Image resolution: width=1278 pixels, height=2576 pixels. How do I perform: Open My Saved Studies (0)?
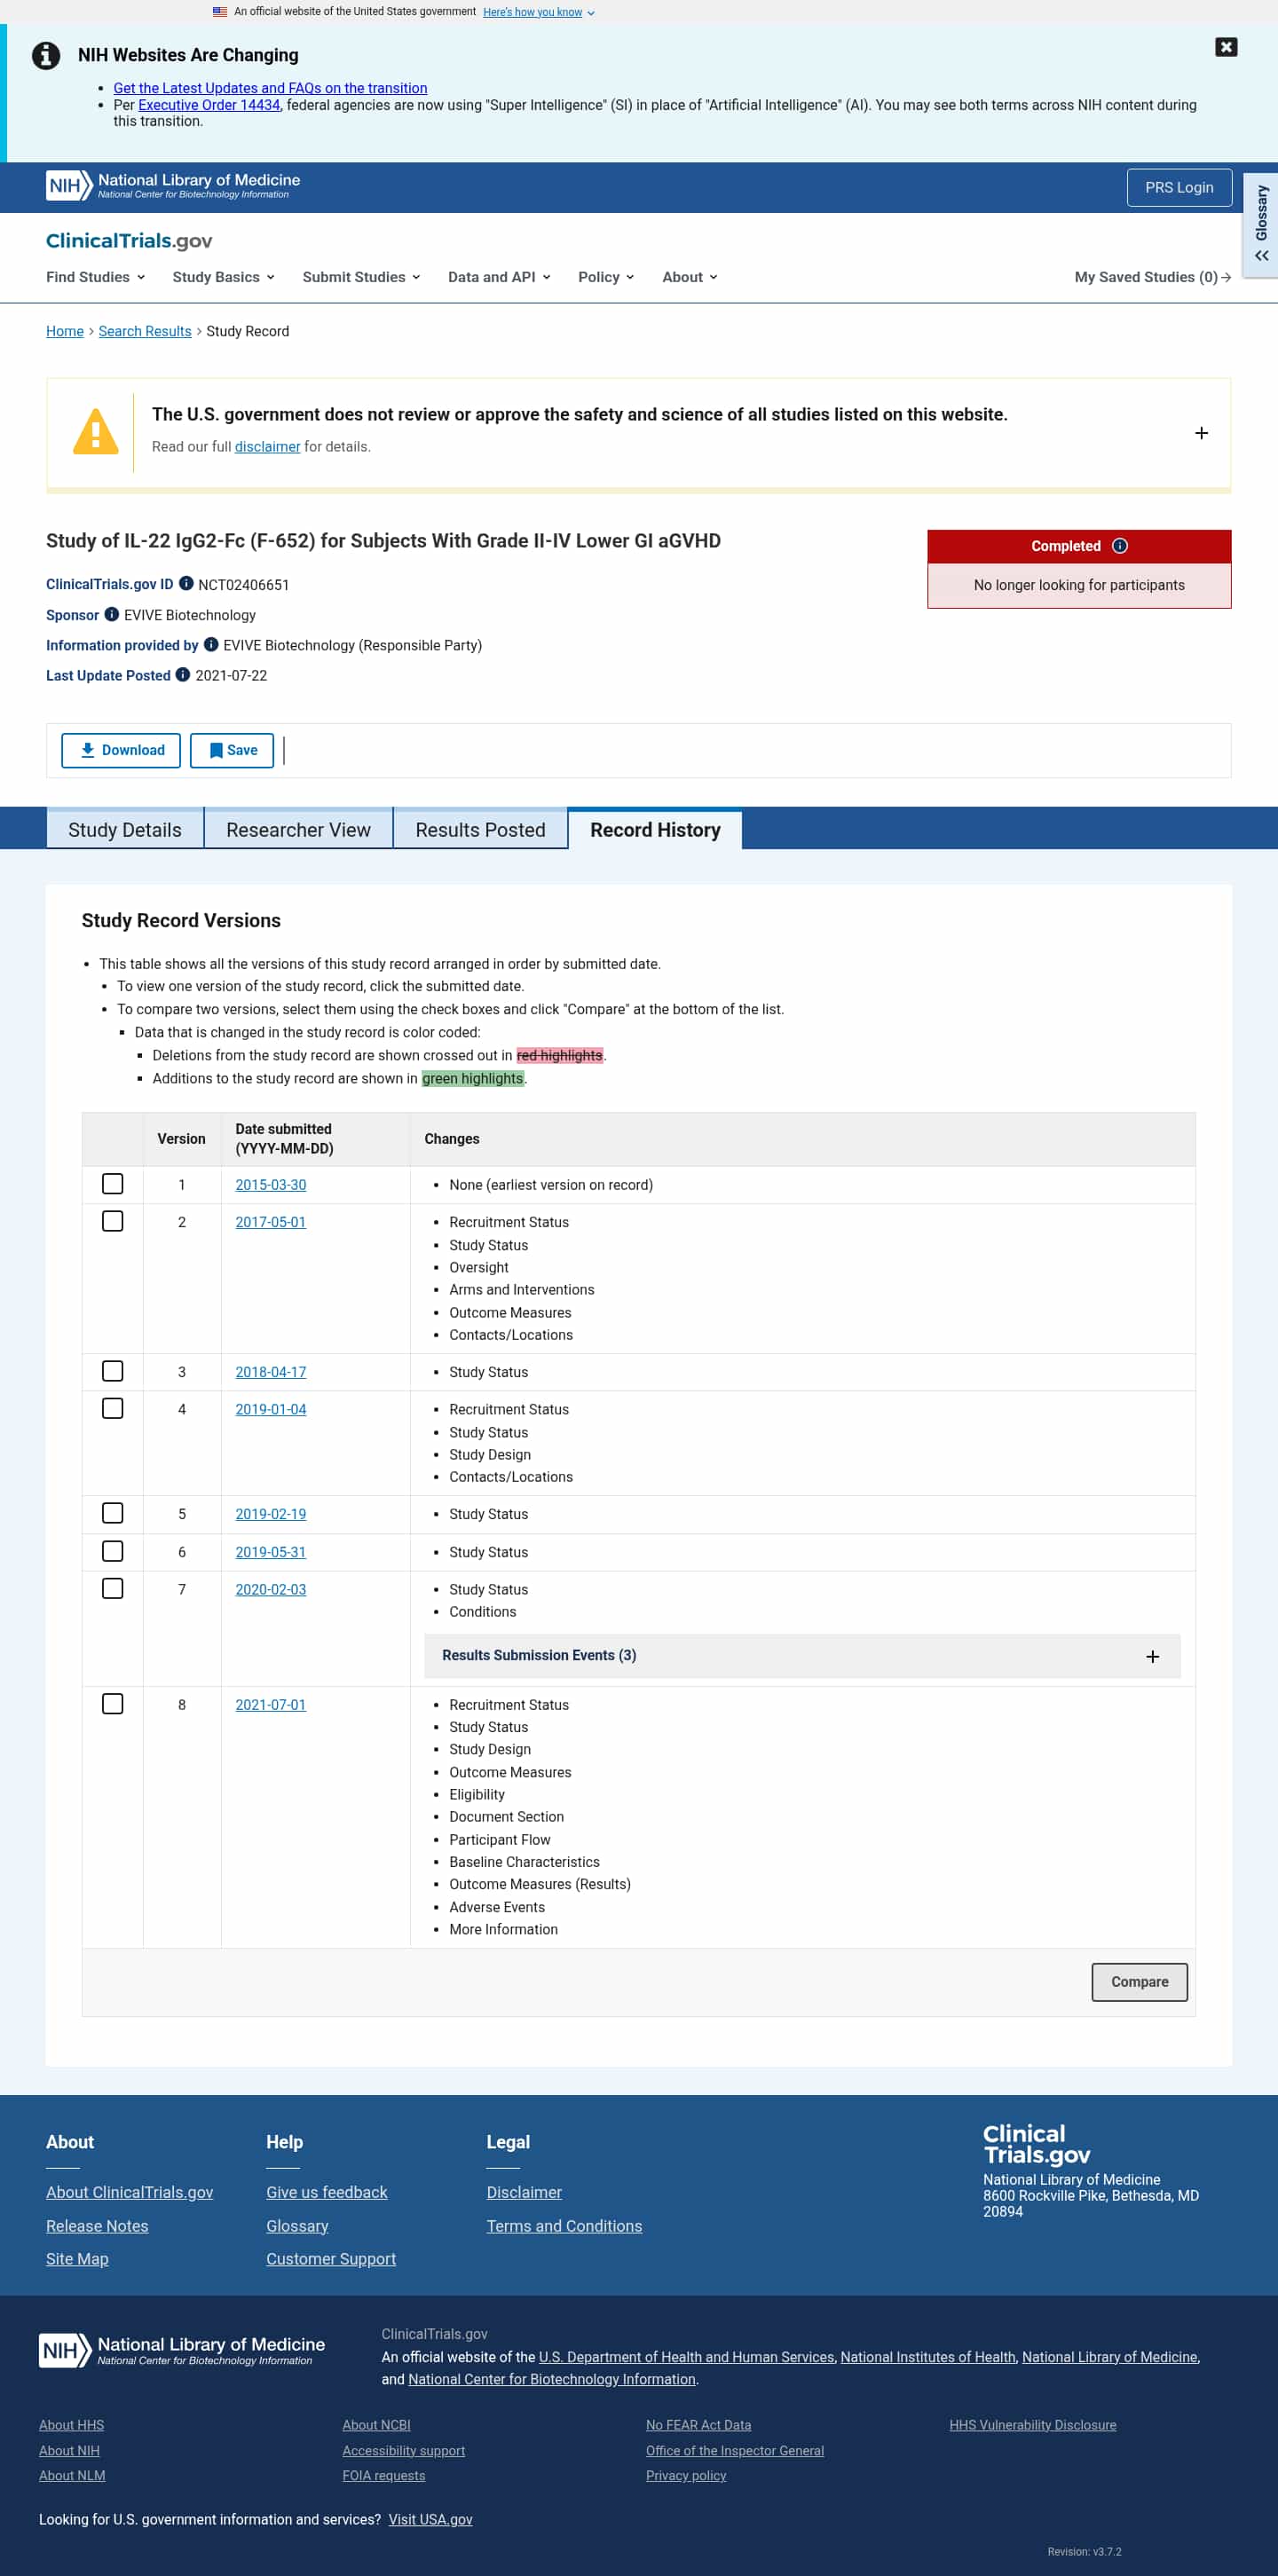click(1152, 277)
